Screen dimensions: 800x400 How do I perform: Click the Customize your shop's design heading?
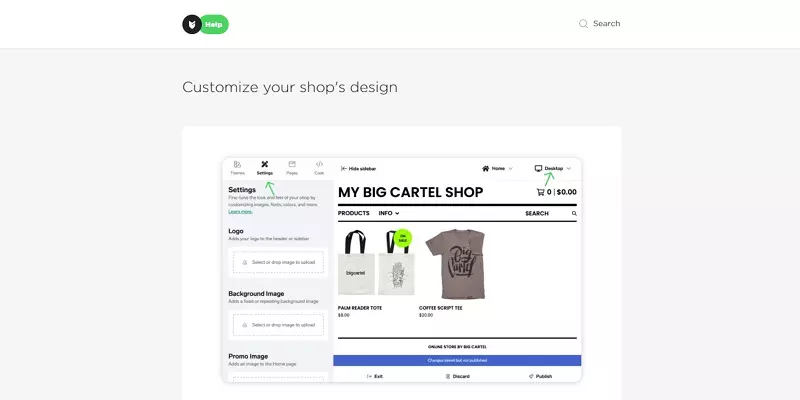point(290,87)
